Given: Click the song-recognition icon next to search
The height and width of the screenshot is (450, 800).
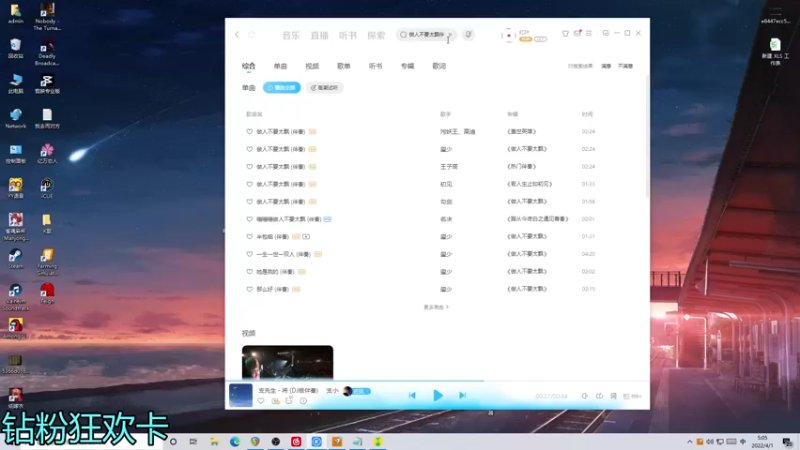Looking at the screenshot, I should pyautogui.click(x=468, y=35).
